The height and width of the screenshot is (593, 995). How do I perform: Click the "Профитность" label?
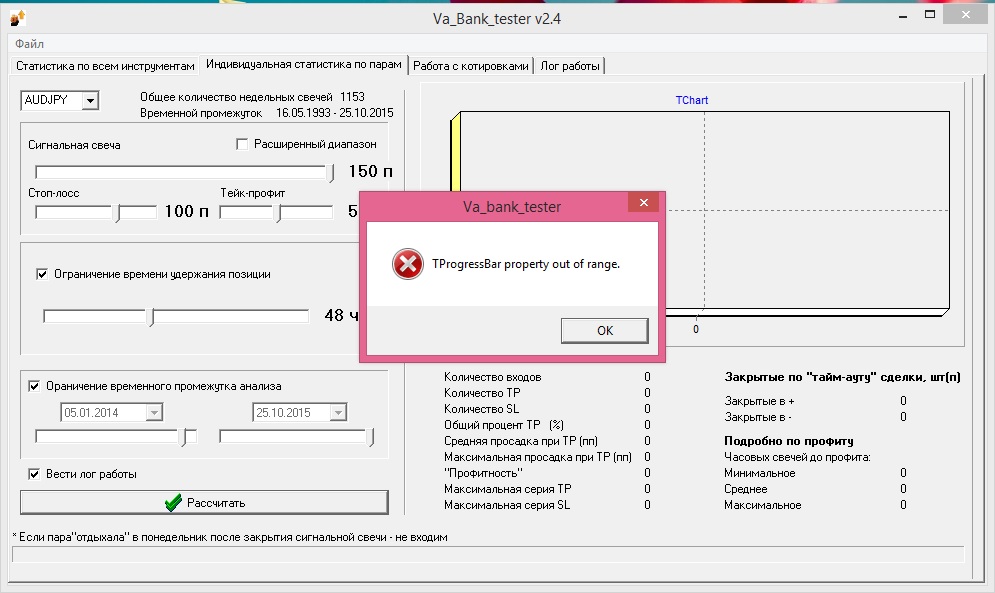point(484,473)
